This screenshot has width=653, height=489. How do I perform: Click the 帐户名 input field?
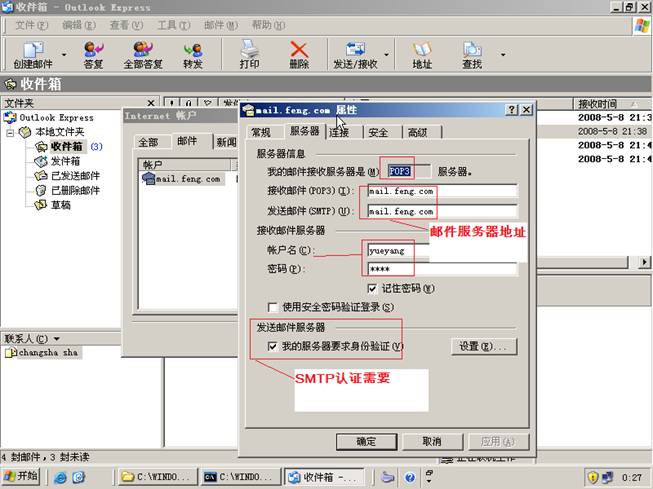[x=441, y=250]
